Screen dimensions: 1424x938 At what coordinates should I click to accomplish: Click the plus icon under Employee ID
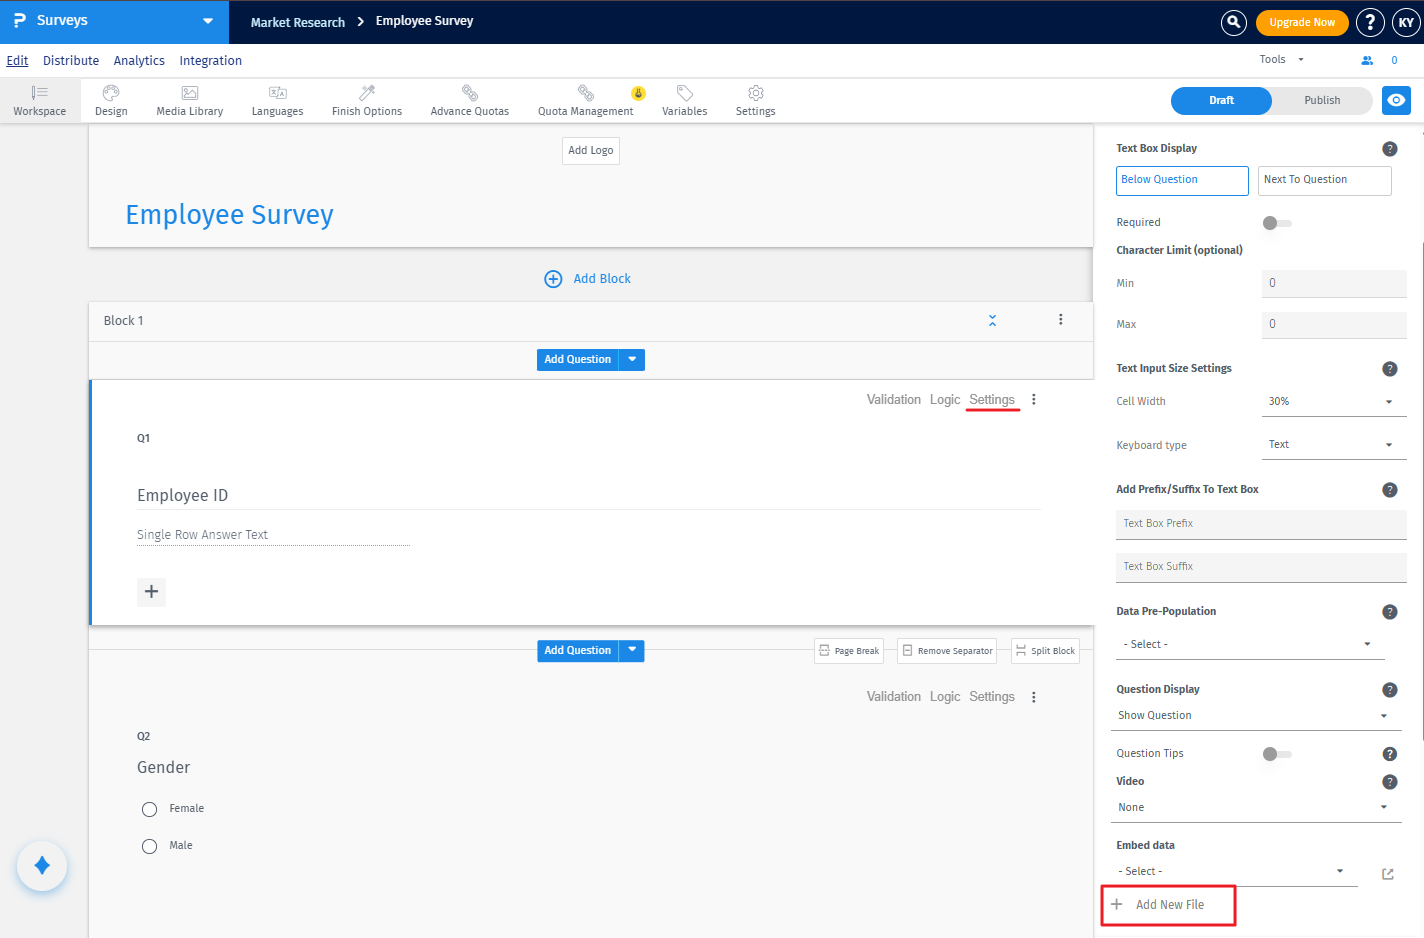[x=151, y=592]
